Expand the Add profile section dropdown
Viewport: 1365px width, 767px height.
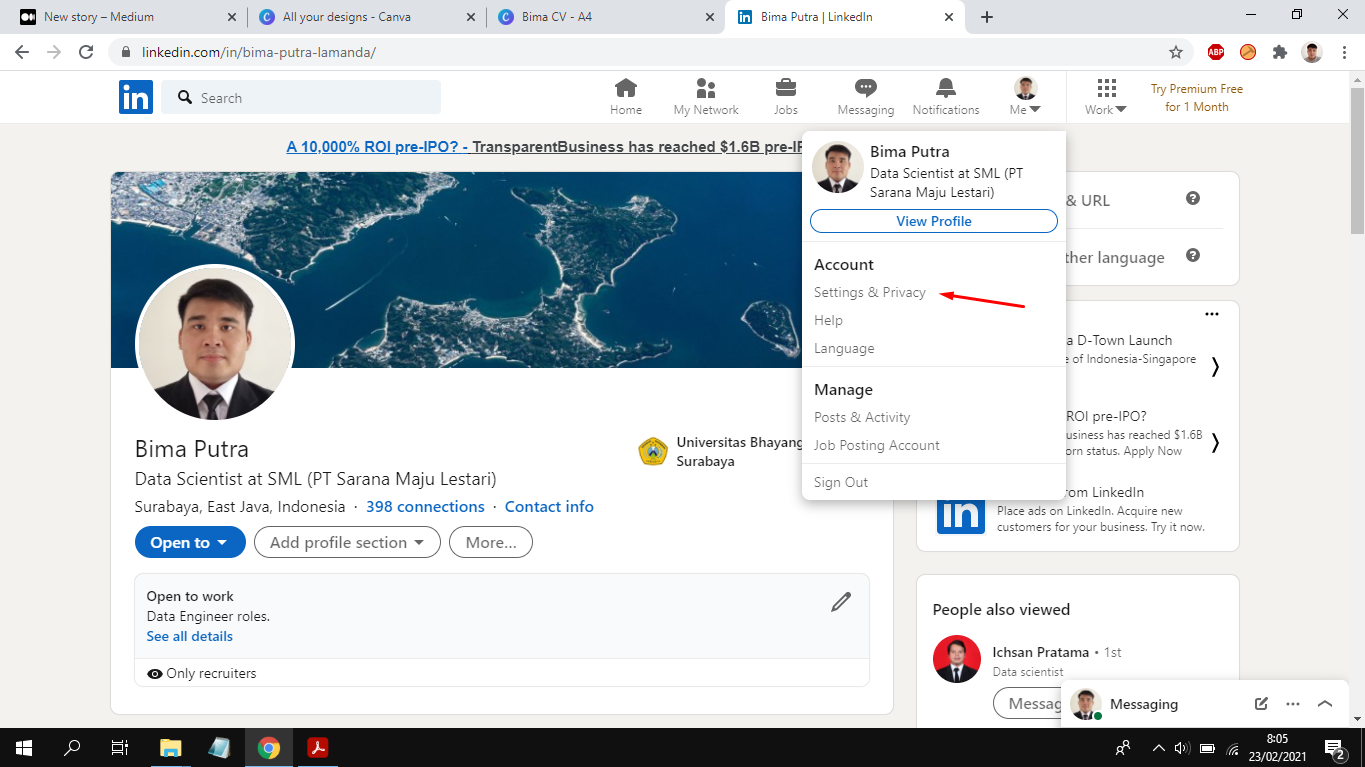click(347, 541)
